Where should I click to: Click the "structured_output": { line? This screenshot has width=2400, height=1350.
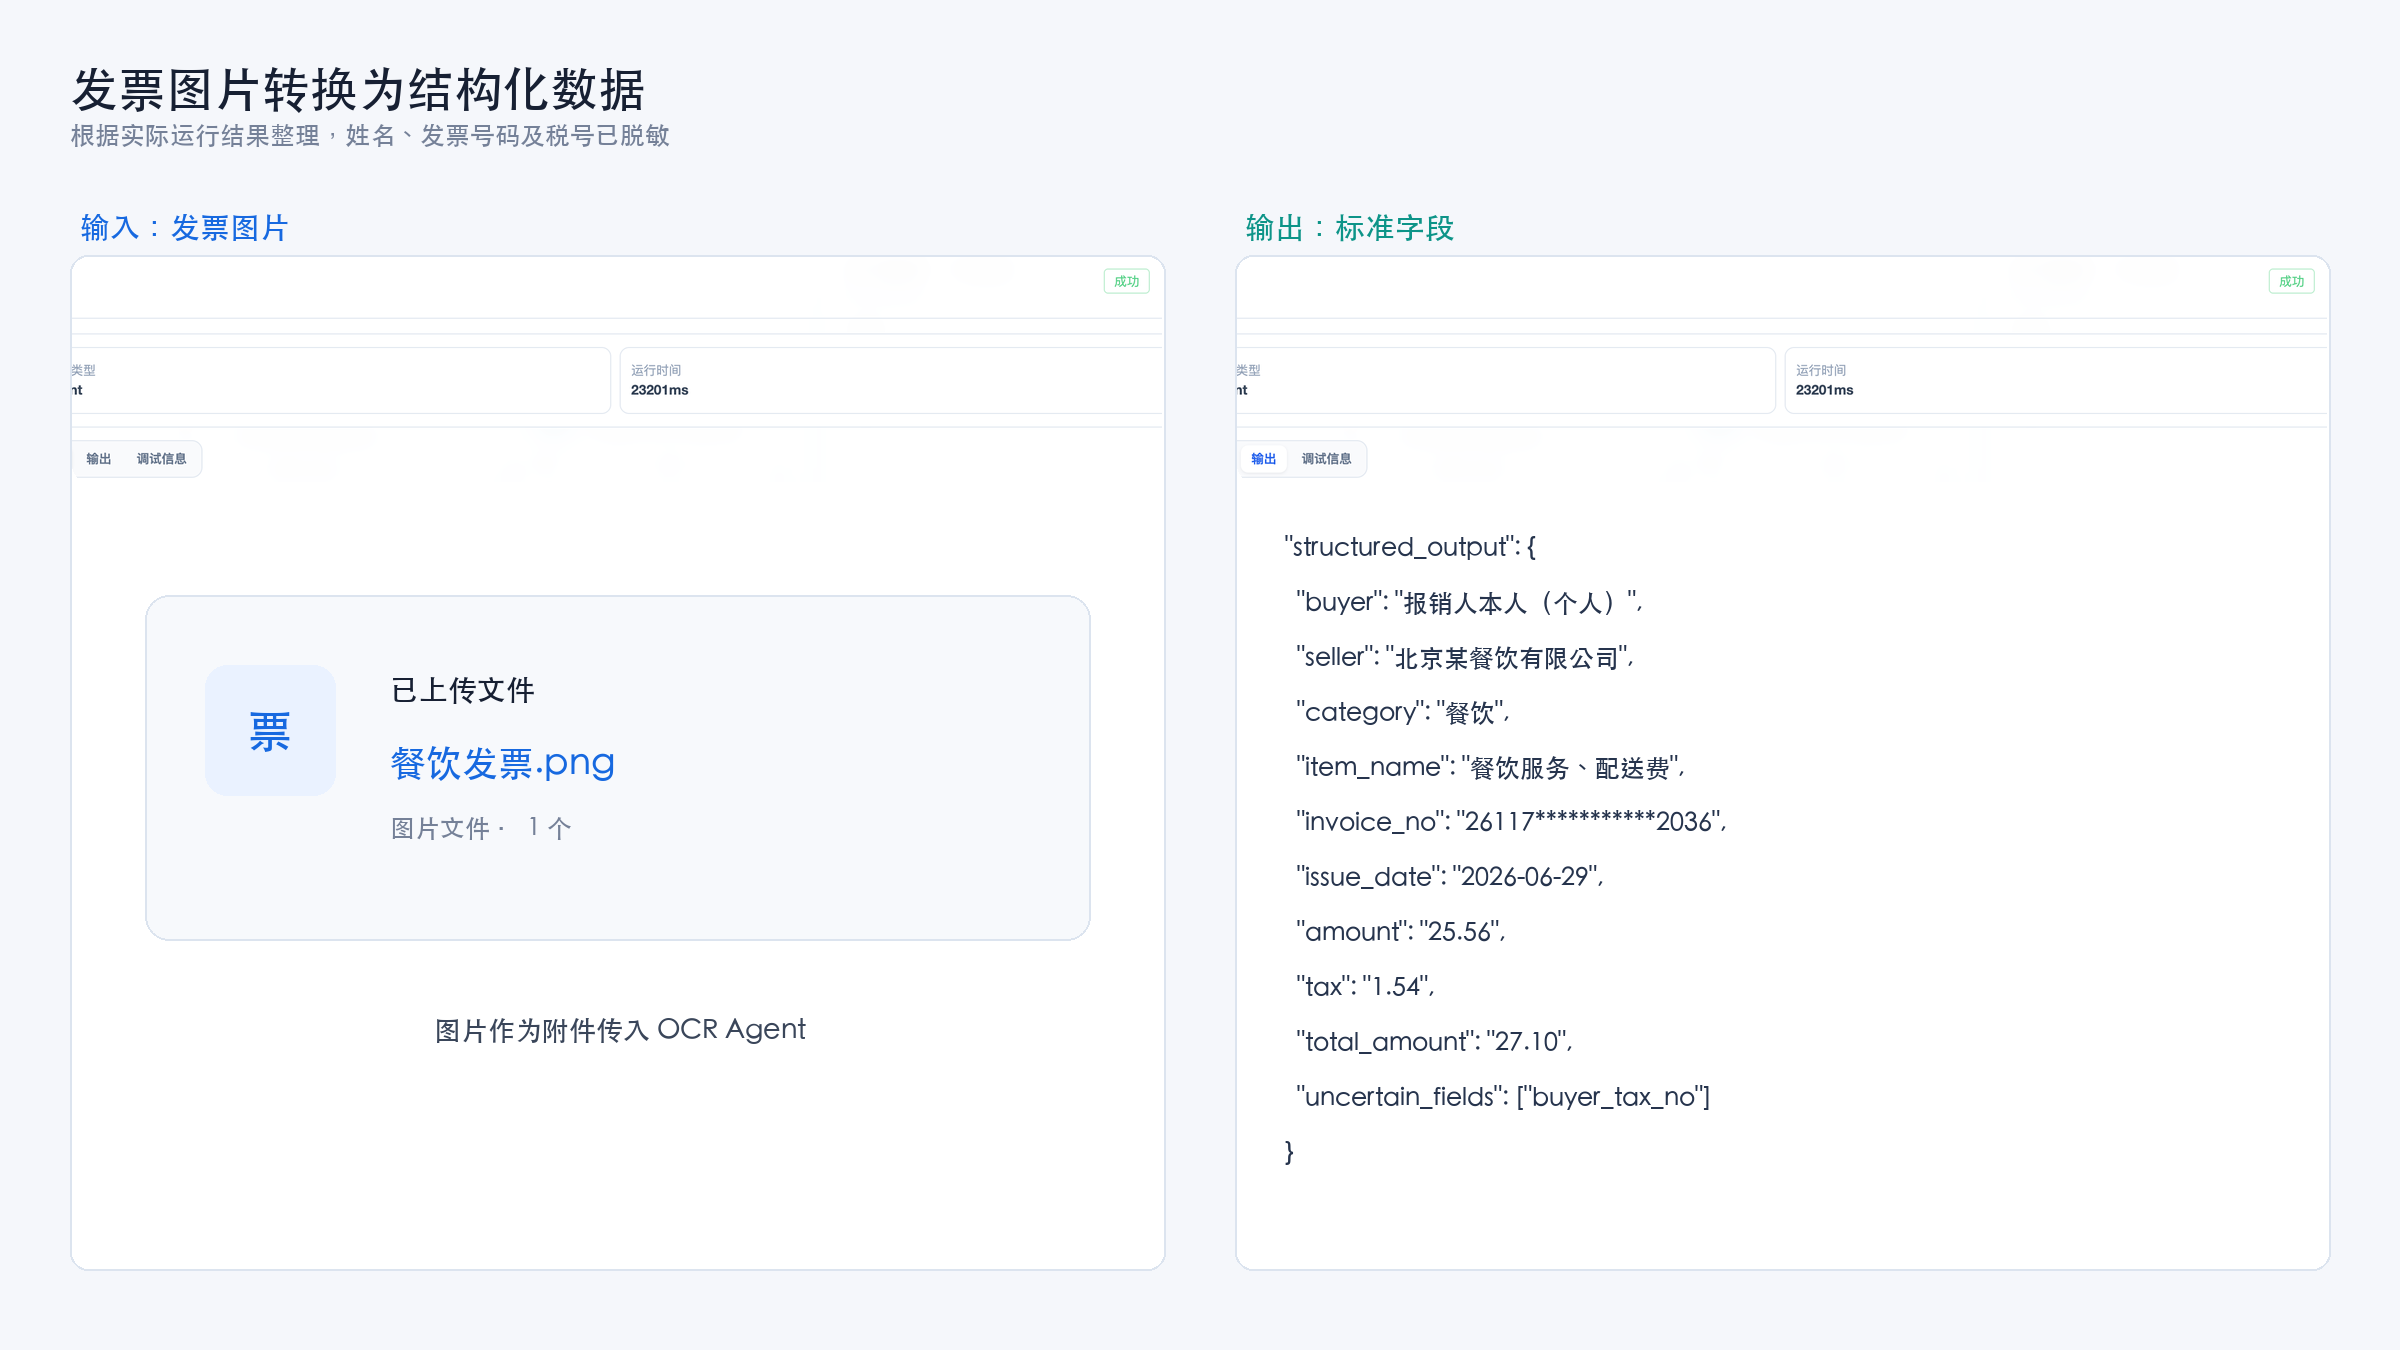1410,547
